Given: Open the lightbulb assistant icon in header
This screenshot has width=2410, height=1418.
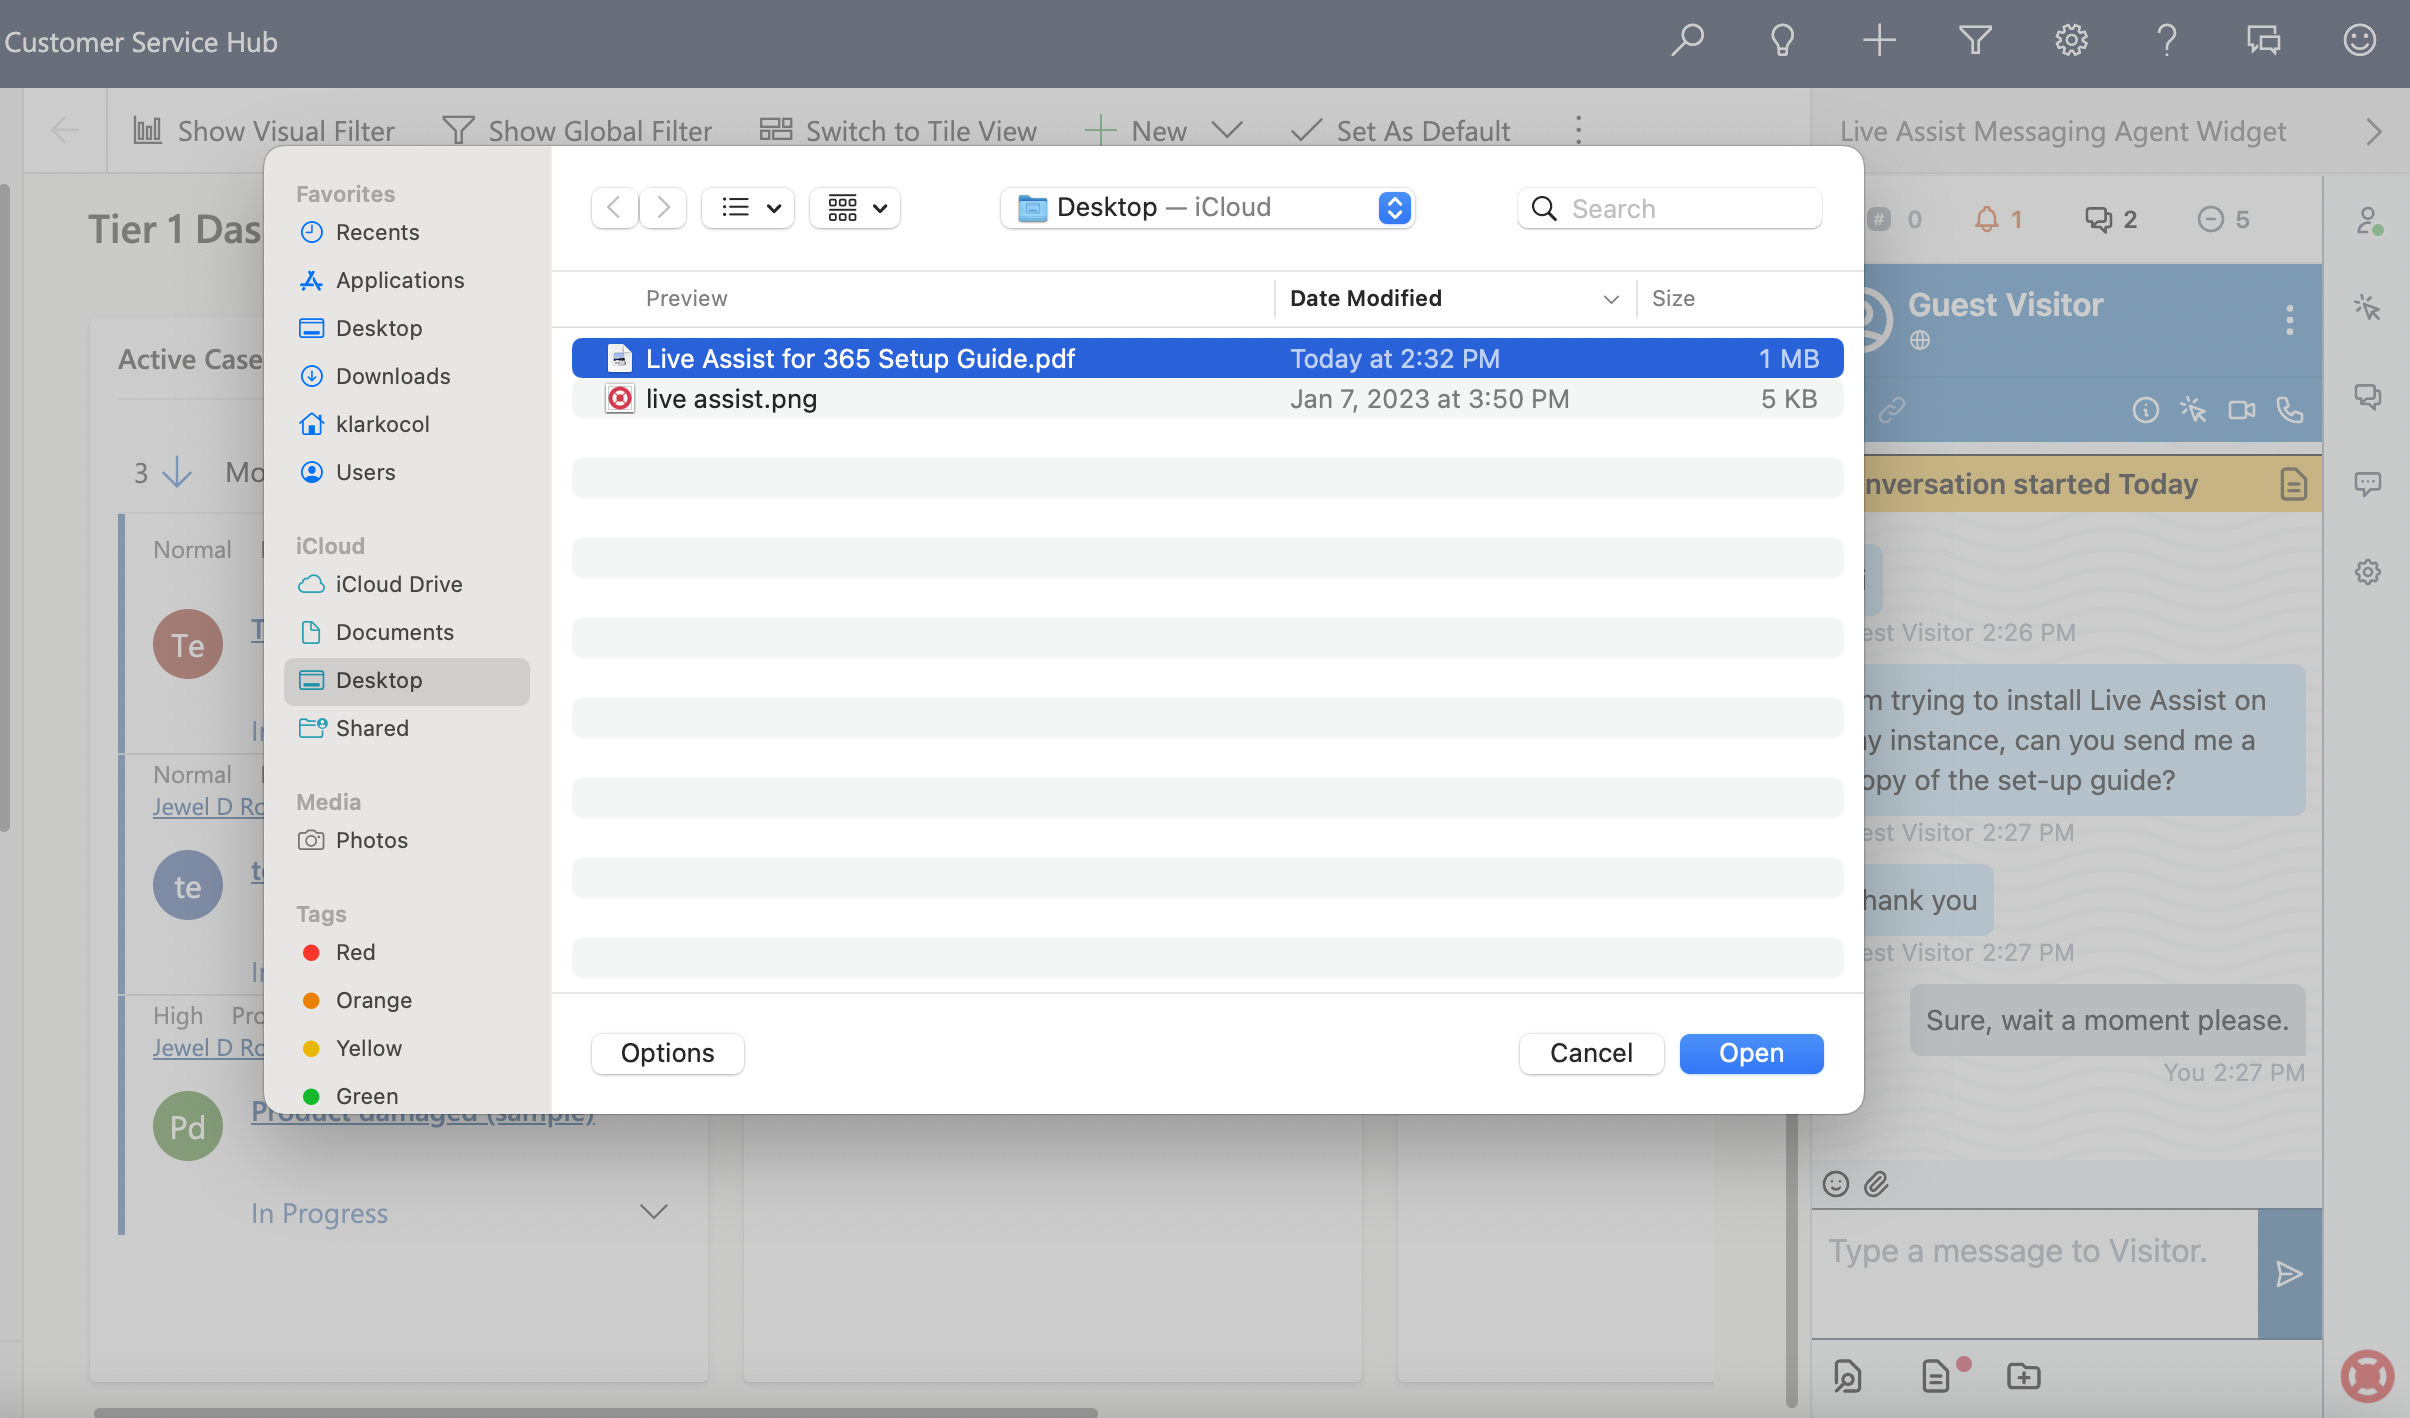Looking at the screenshot, I should [x=1783, y=41].
